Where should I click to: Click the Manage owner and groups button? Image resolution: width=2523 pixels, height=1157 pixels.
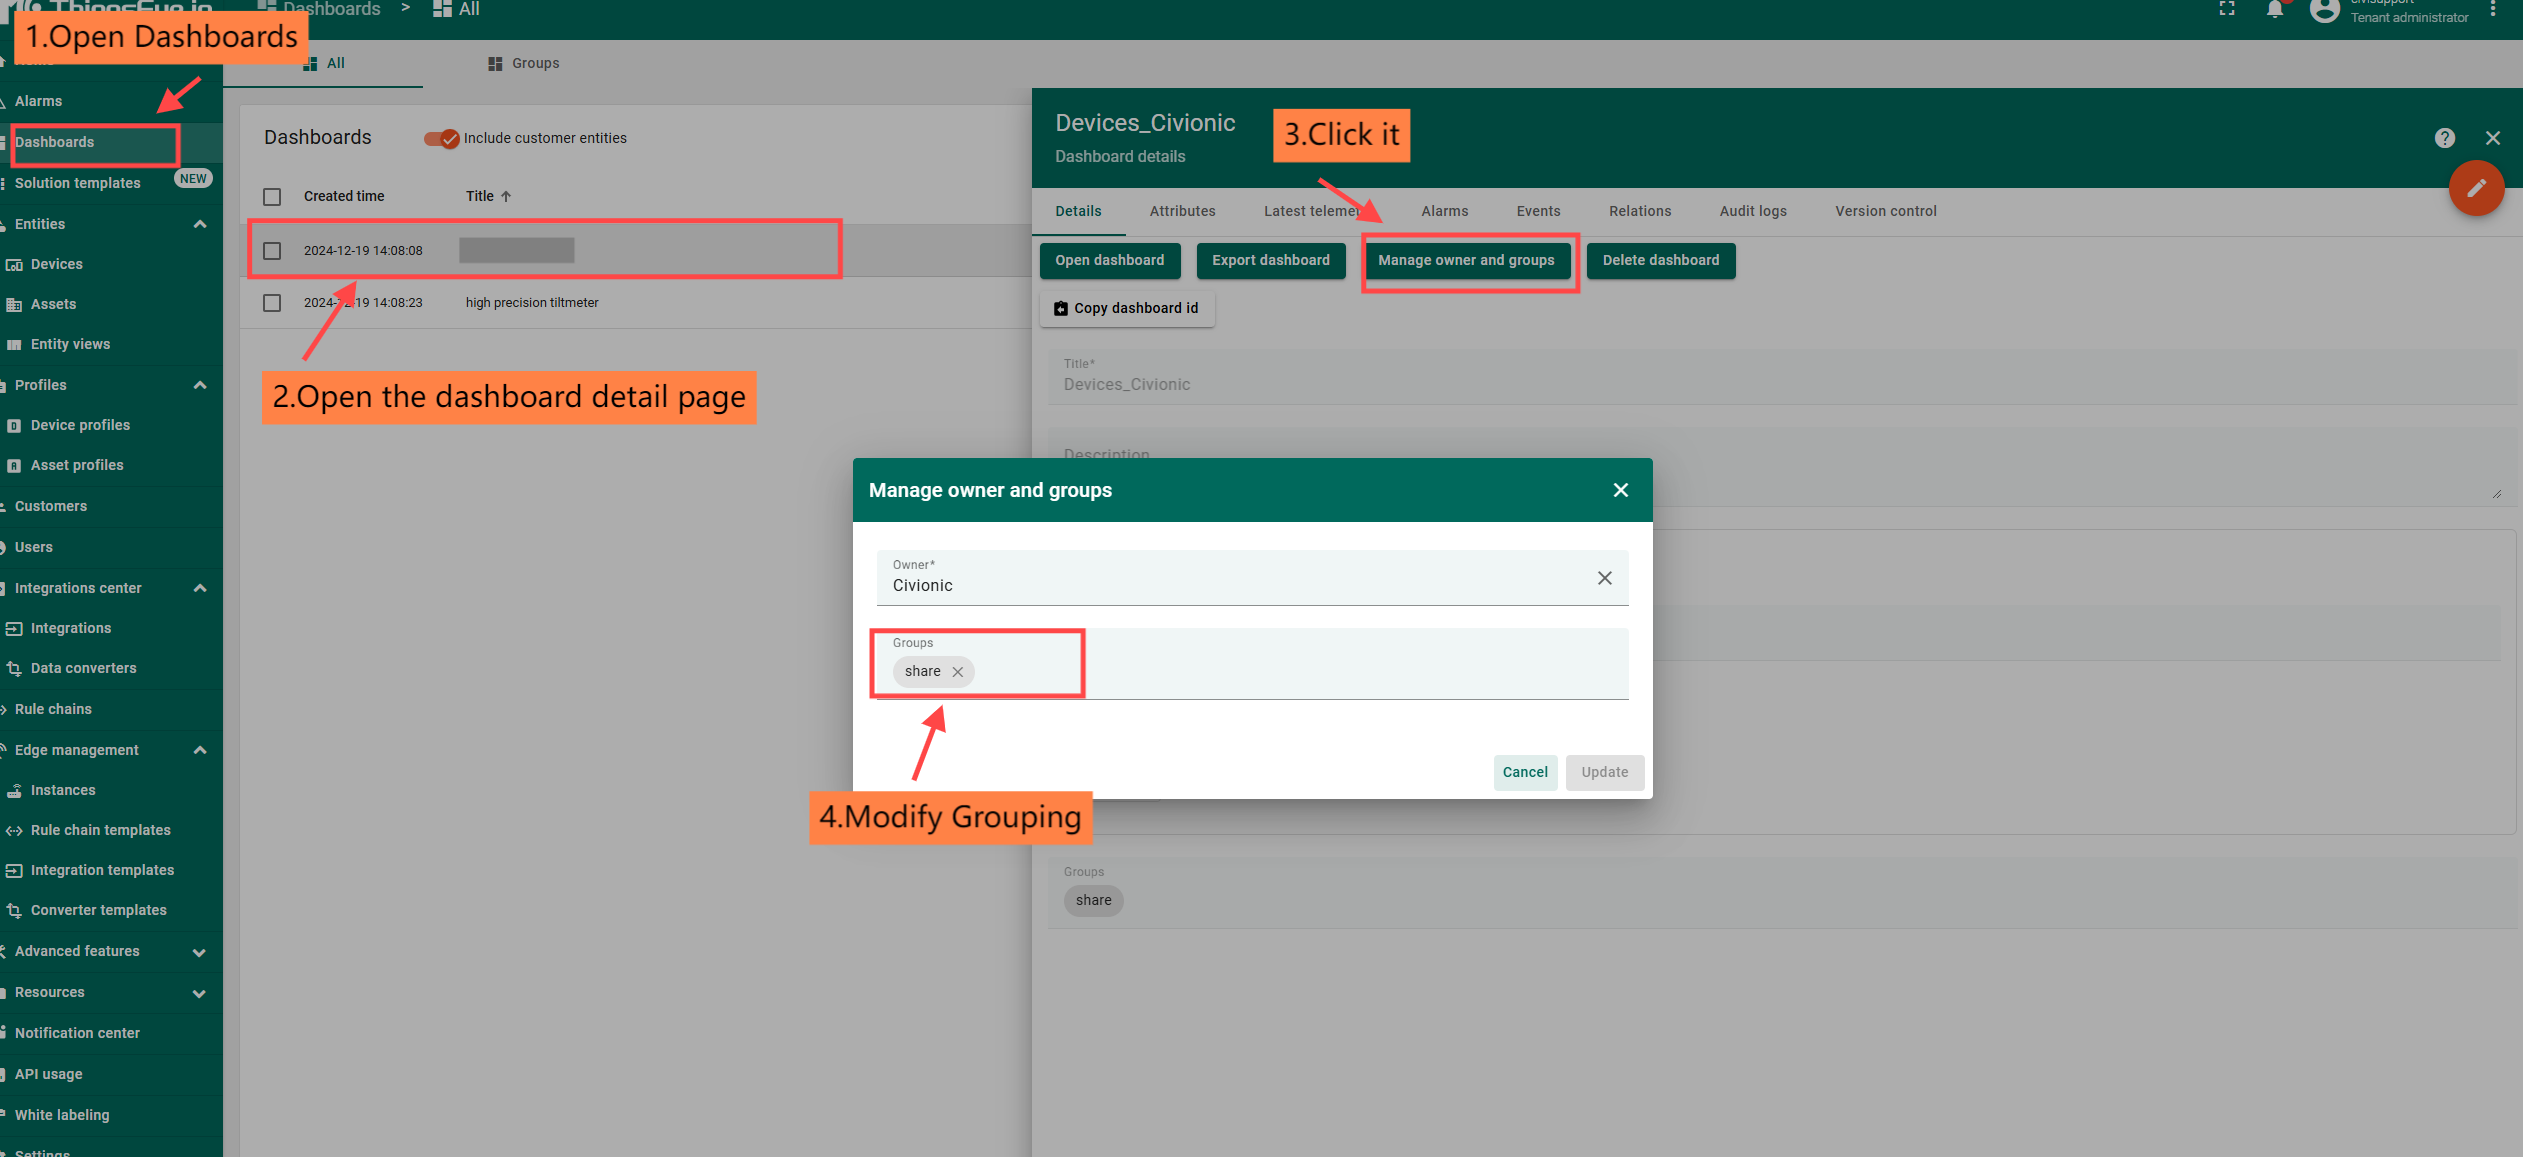tap(1466, 260)
